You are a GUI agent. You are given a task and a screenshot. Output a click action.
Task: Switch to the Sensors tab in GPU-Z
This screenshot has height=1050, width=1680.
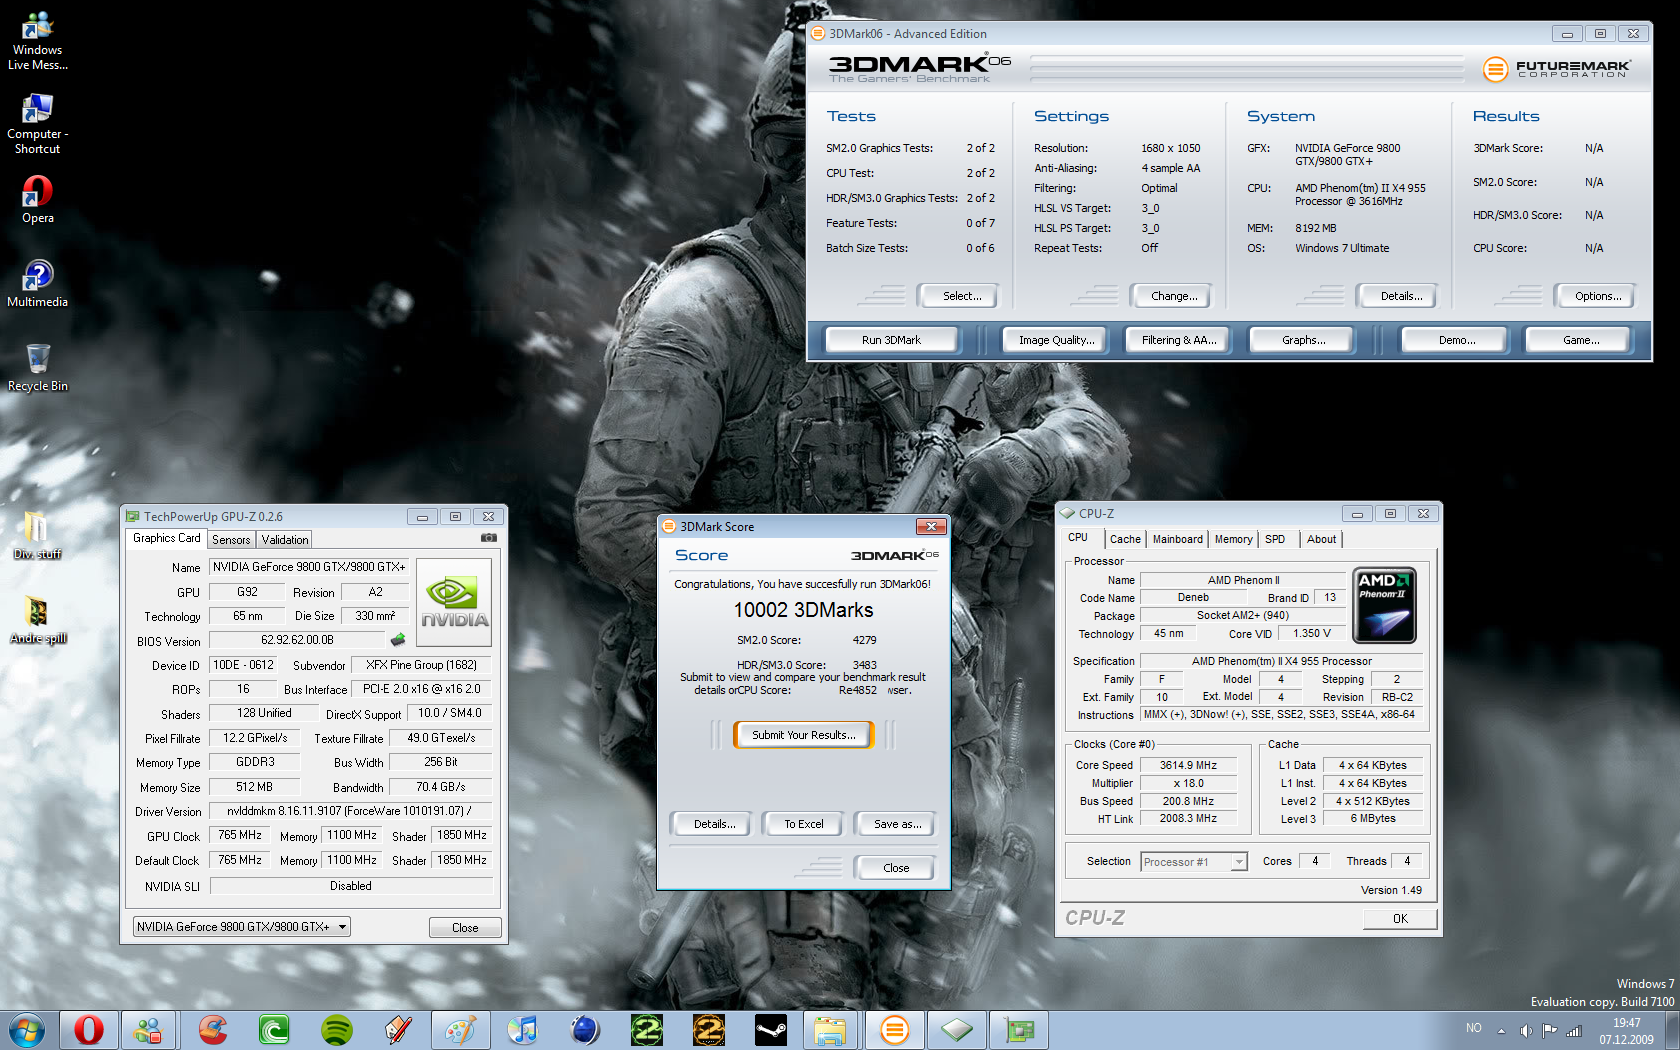231,540
